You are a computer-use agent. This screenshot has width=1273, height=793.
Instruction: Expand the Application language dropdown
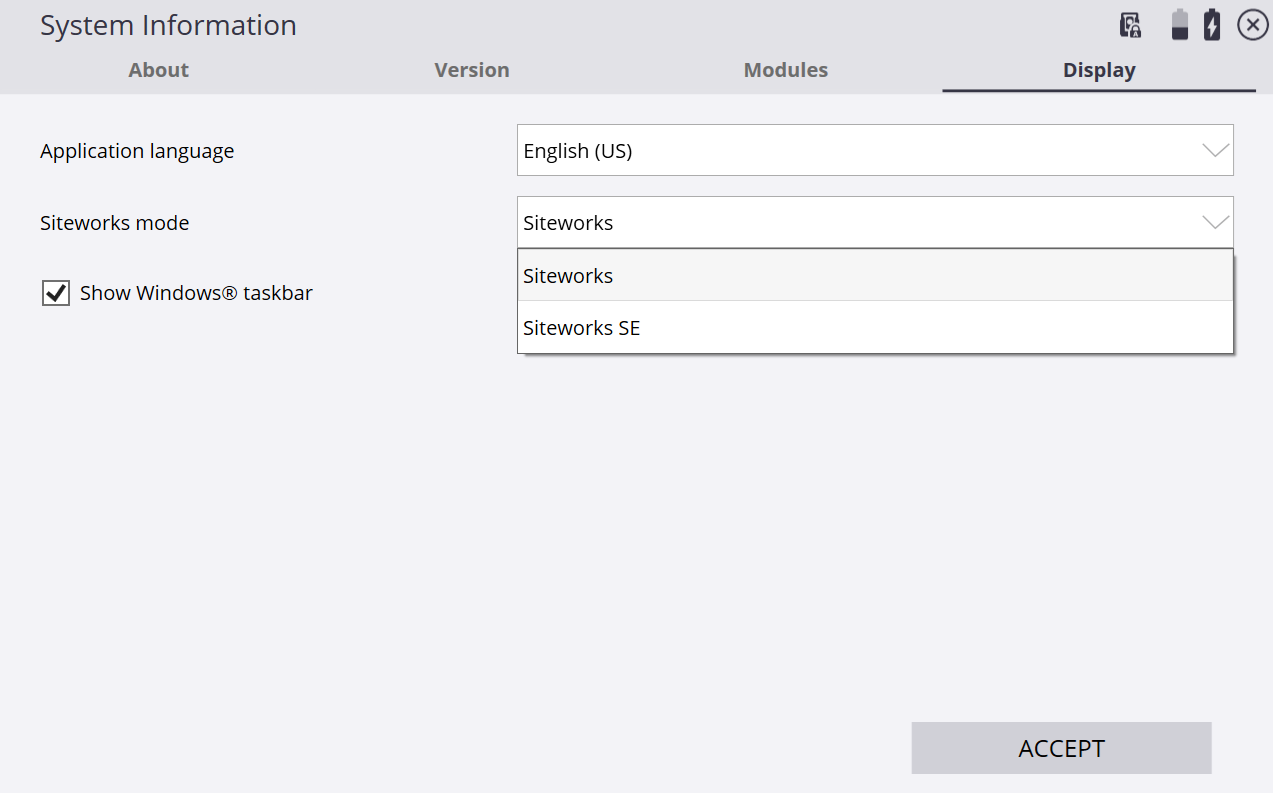coord(875,150)
